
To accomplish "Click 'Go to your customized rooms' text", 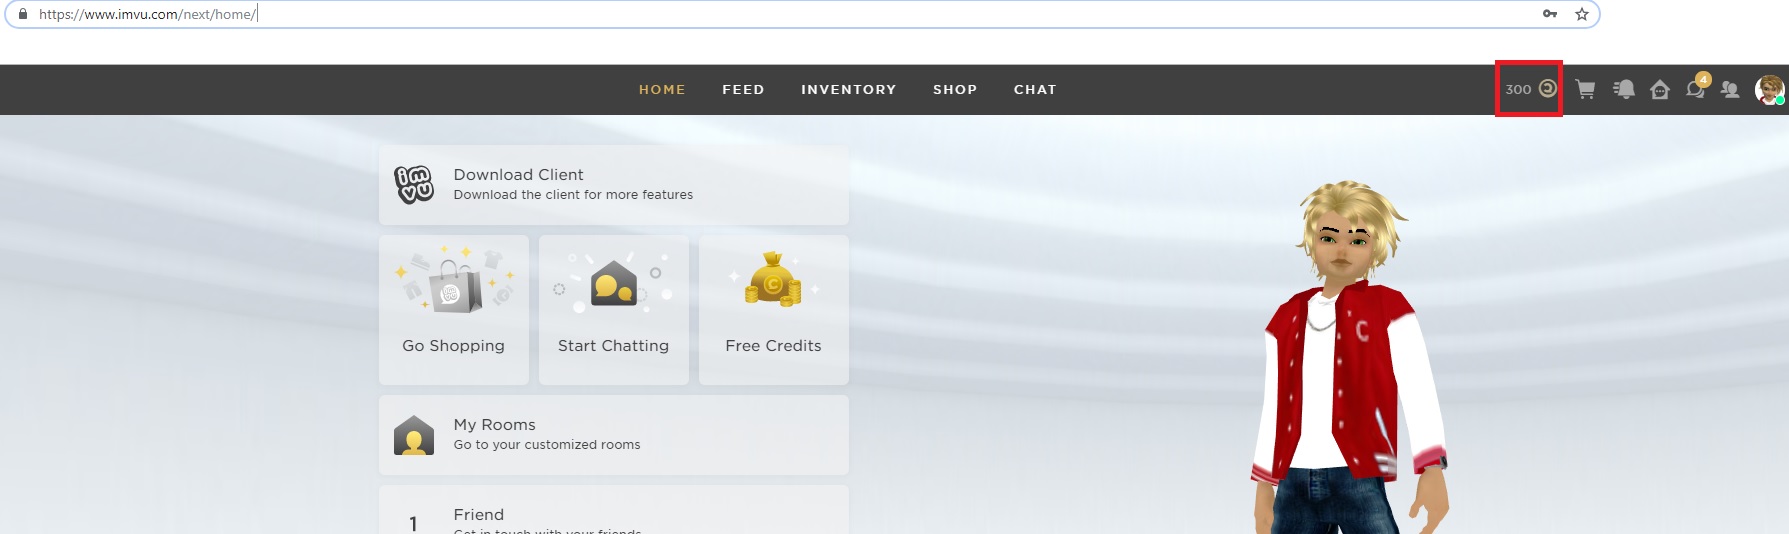I will point(547,445).
